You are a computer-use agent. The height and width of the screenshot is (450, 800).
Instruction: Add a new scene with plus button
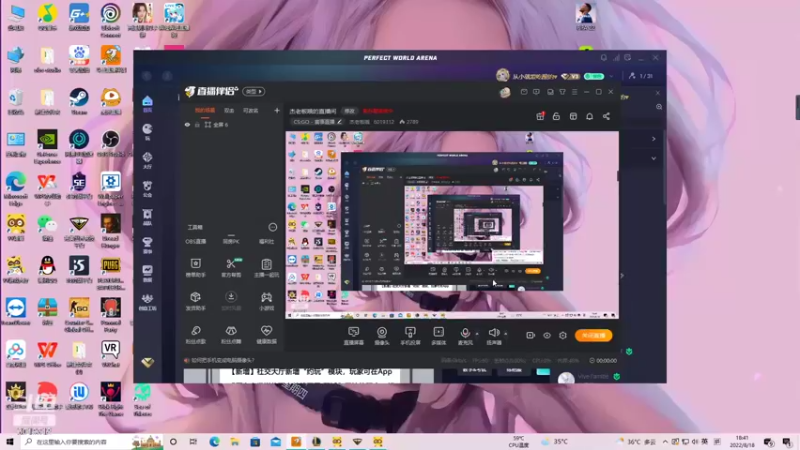pos(277,110)
